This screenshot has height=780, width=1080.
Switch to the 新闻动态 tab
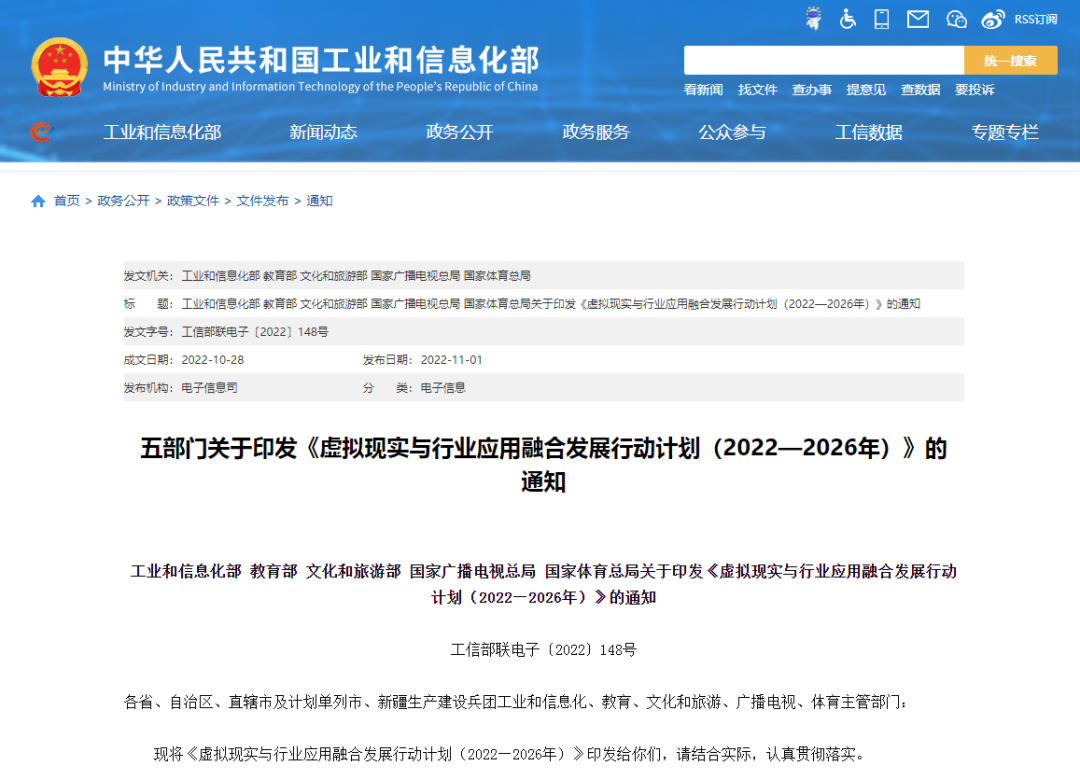tap(322, 131)
